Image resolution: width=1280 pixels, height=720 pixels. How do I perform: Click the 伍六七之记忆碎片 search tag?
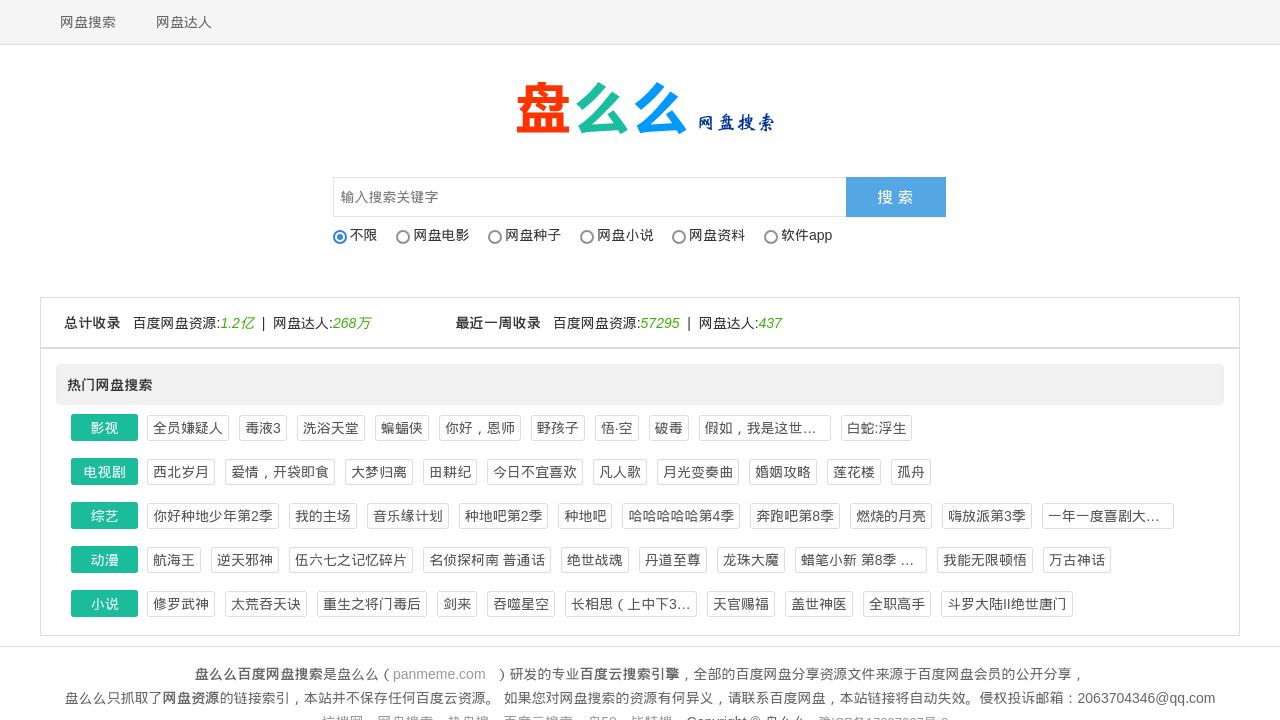[351, 560]
